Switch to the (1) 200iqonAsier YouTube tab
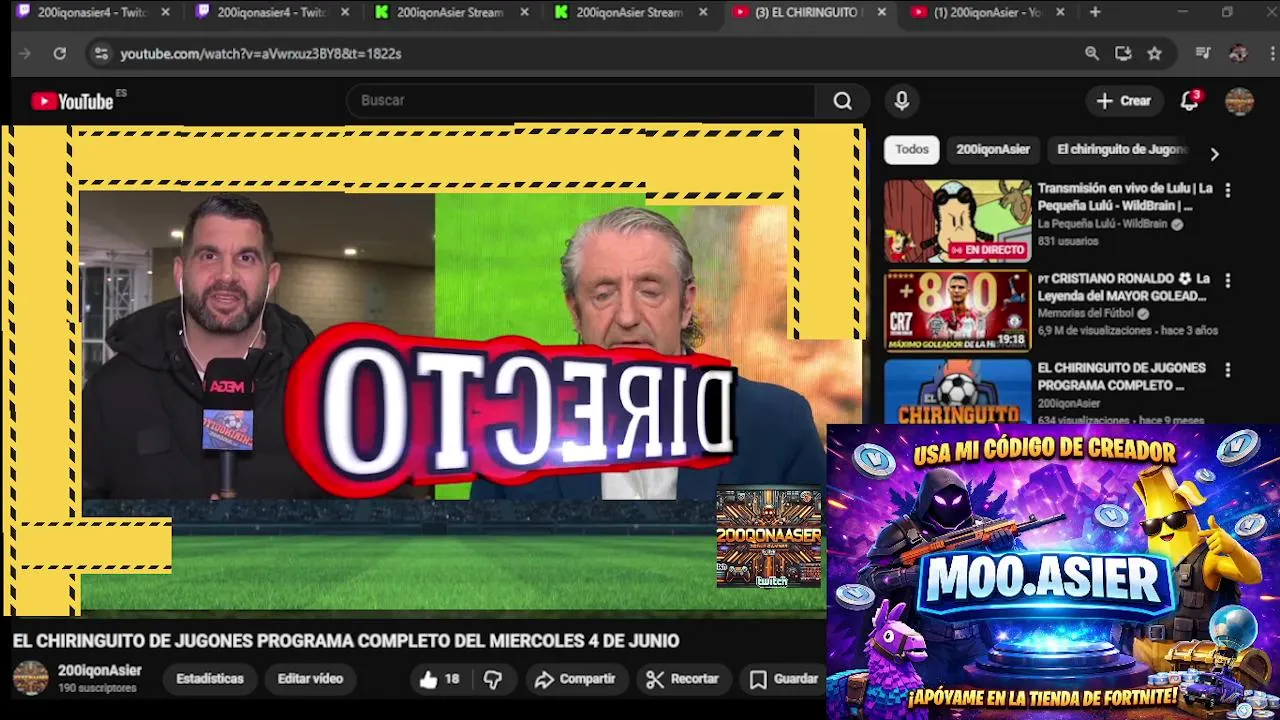The height and width of the screenshot is (720, 1280). pos(987,12)
